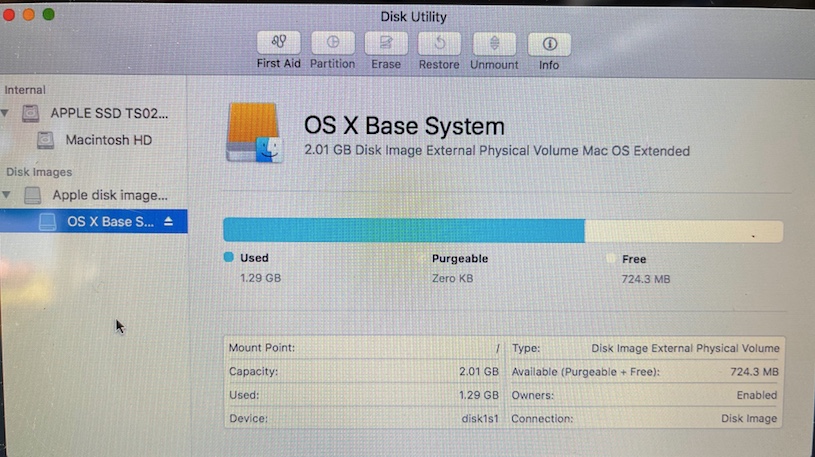Viewport: 815px width, 457px height.
Task: Close the Disk Utility window
Action: [x=8, y=14]
